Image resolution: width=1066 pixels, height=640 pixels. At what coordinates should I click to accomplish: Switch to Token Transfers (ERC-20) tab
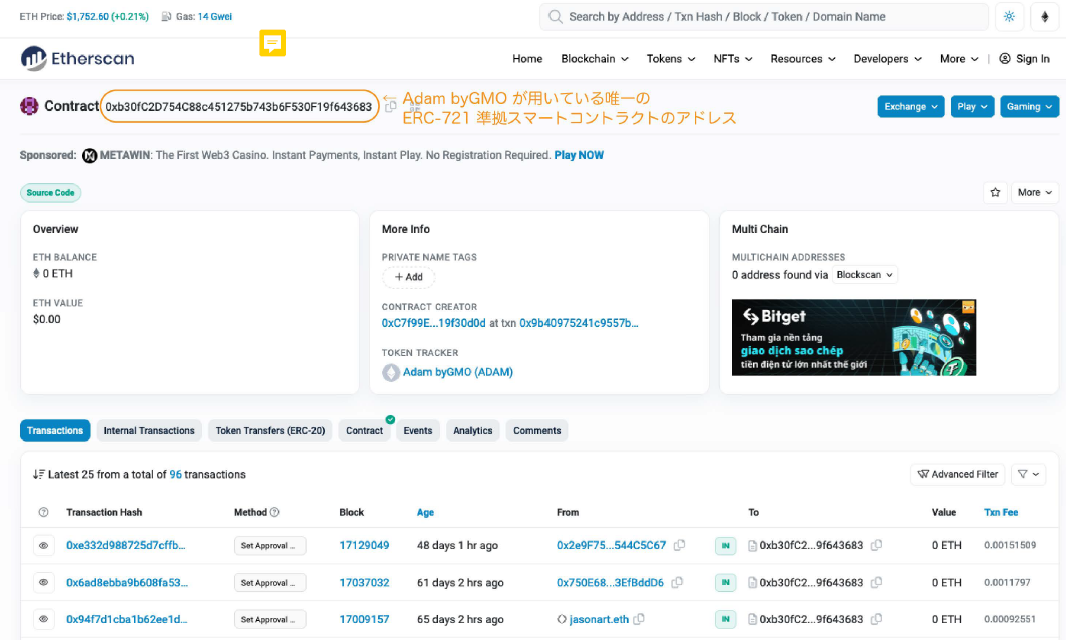270,431
